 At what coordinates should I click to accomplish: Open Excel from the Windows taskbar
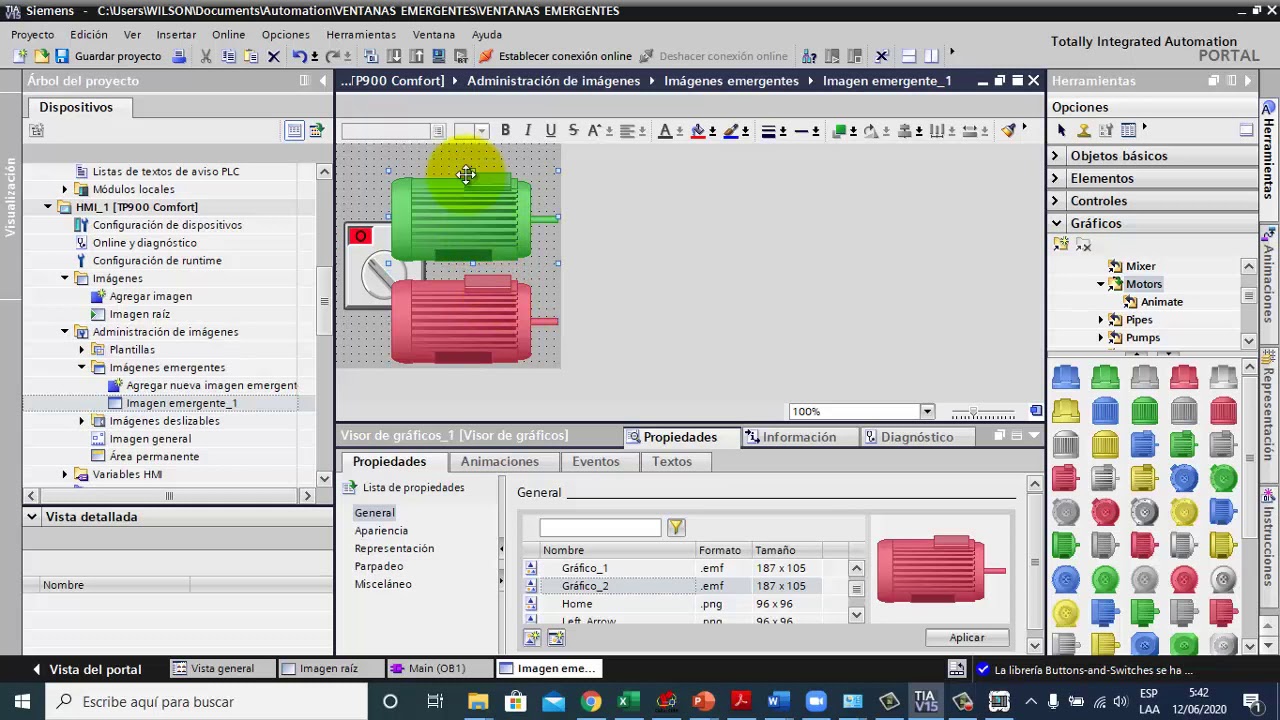tap(628, 701)
